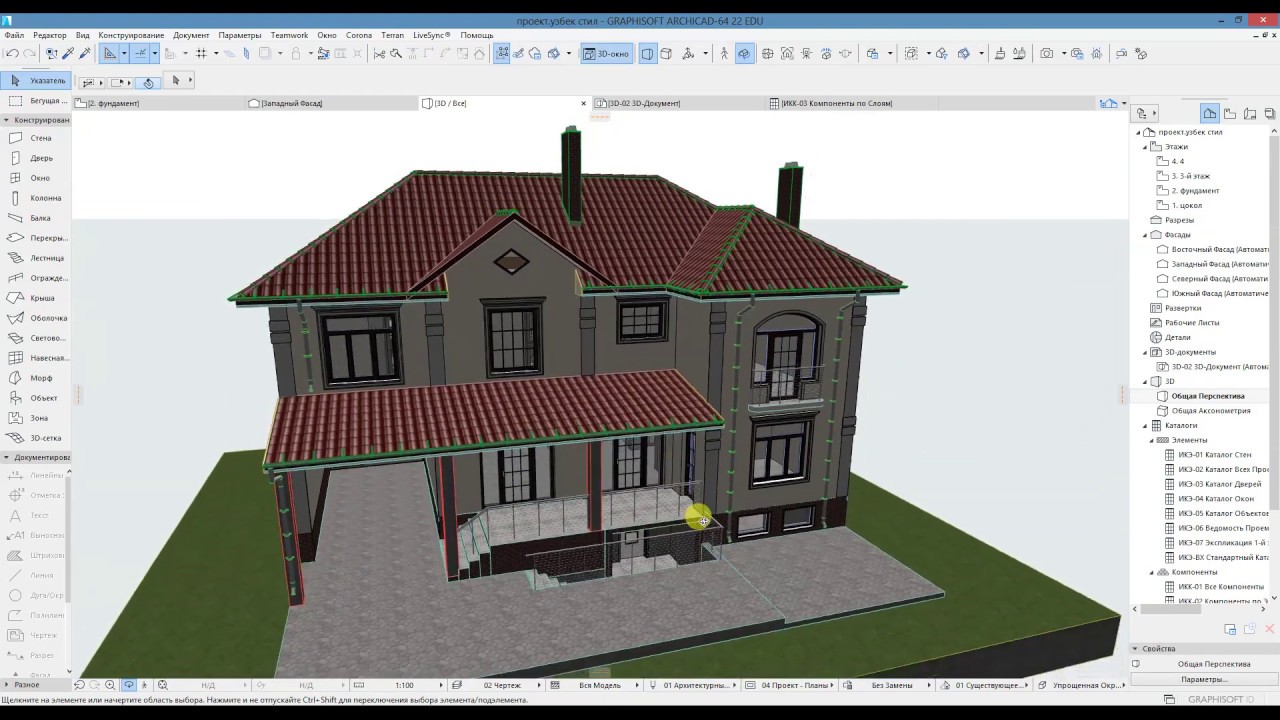Image resolution: width=1280 pixels, height=720 pixels.
Task: Open the Teamwork menu
Action: click(289, 35)
